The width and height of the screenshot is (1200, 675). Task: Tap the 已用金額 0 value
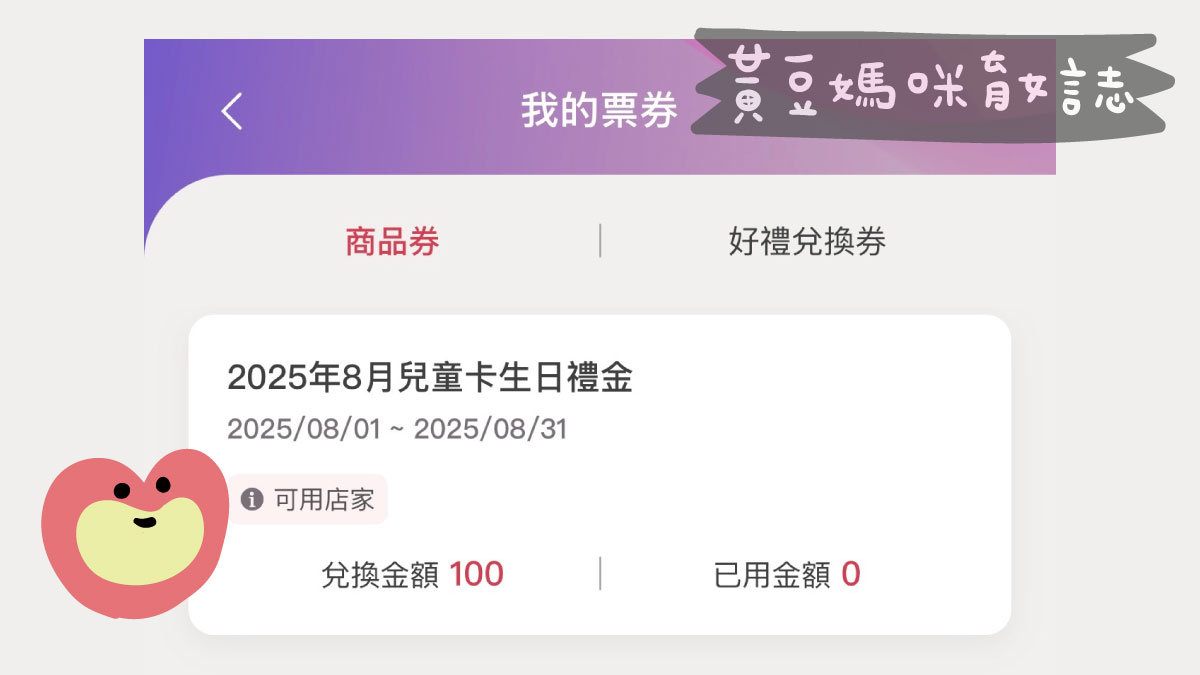coord(786,574)
